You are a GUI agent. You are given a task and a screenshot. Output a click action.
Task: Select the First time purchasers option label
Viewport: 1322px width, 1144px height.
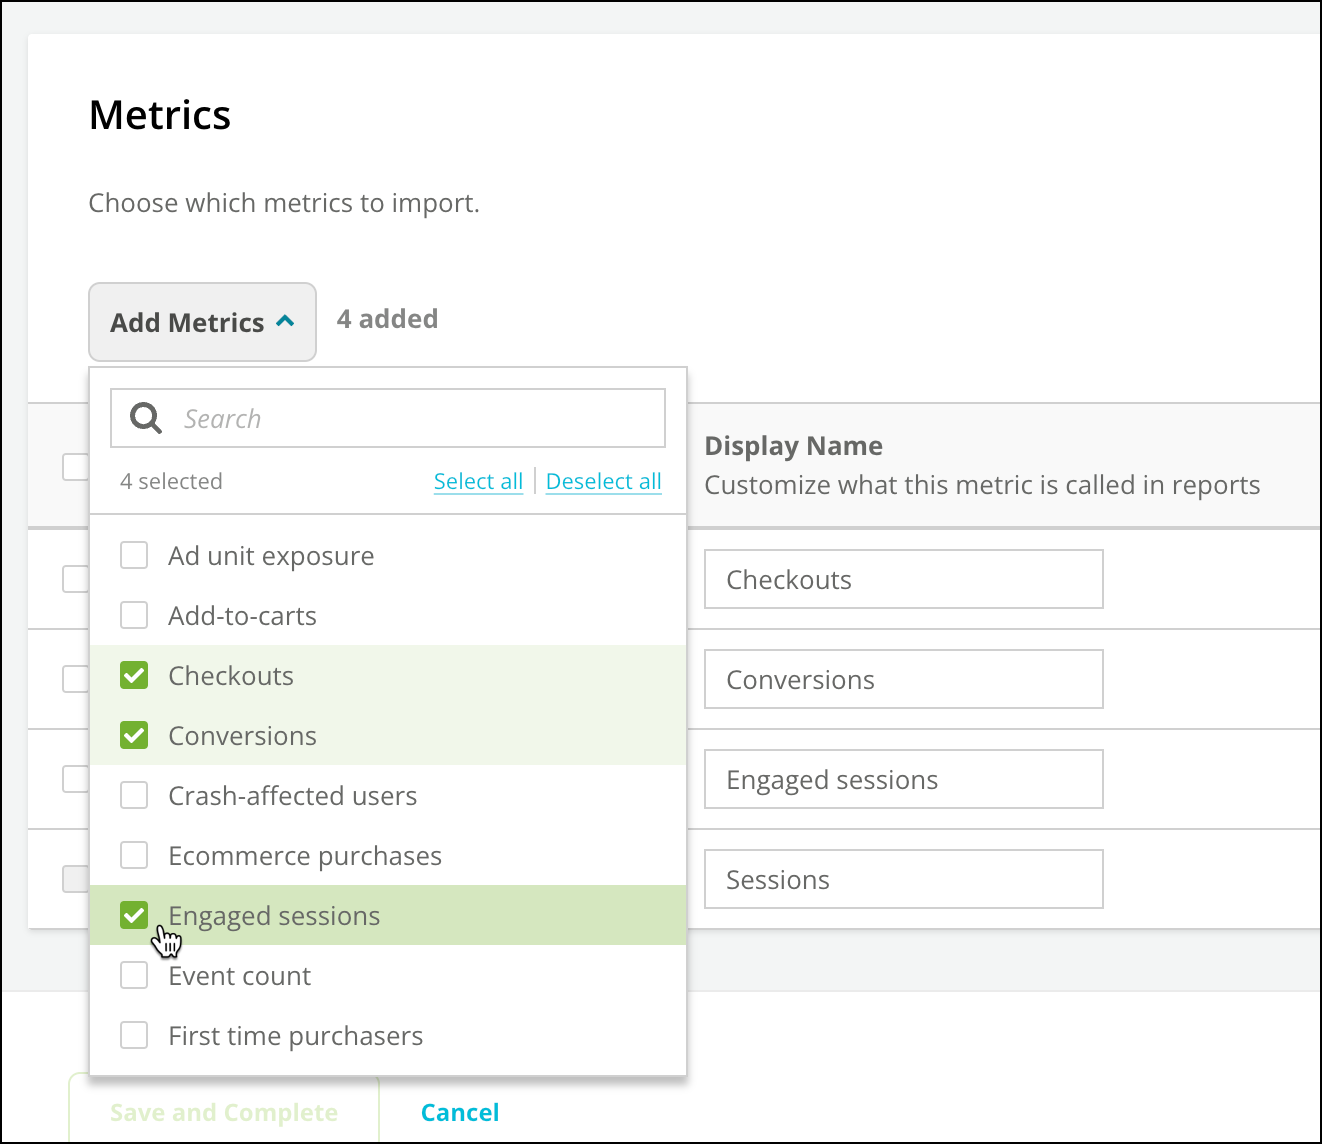click(296, 1036)
